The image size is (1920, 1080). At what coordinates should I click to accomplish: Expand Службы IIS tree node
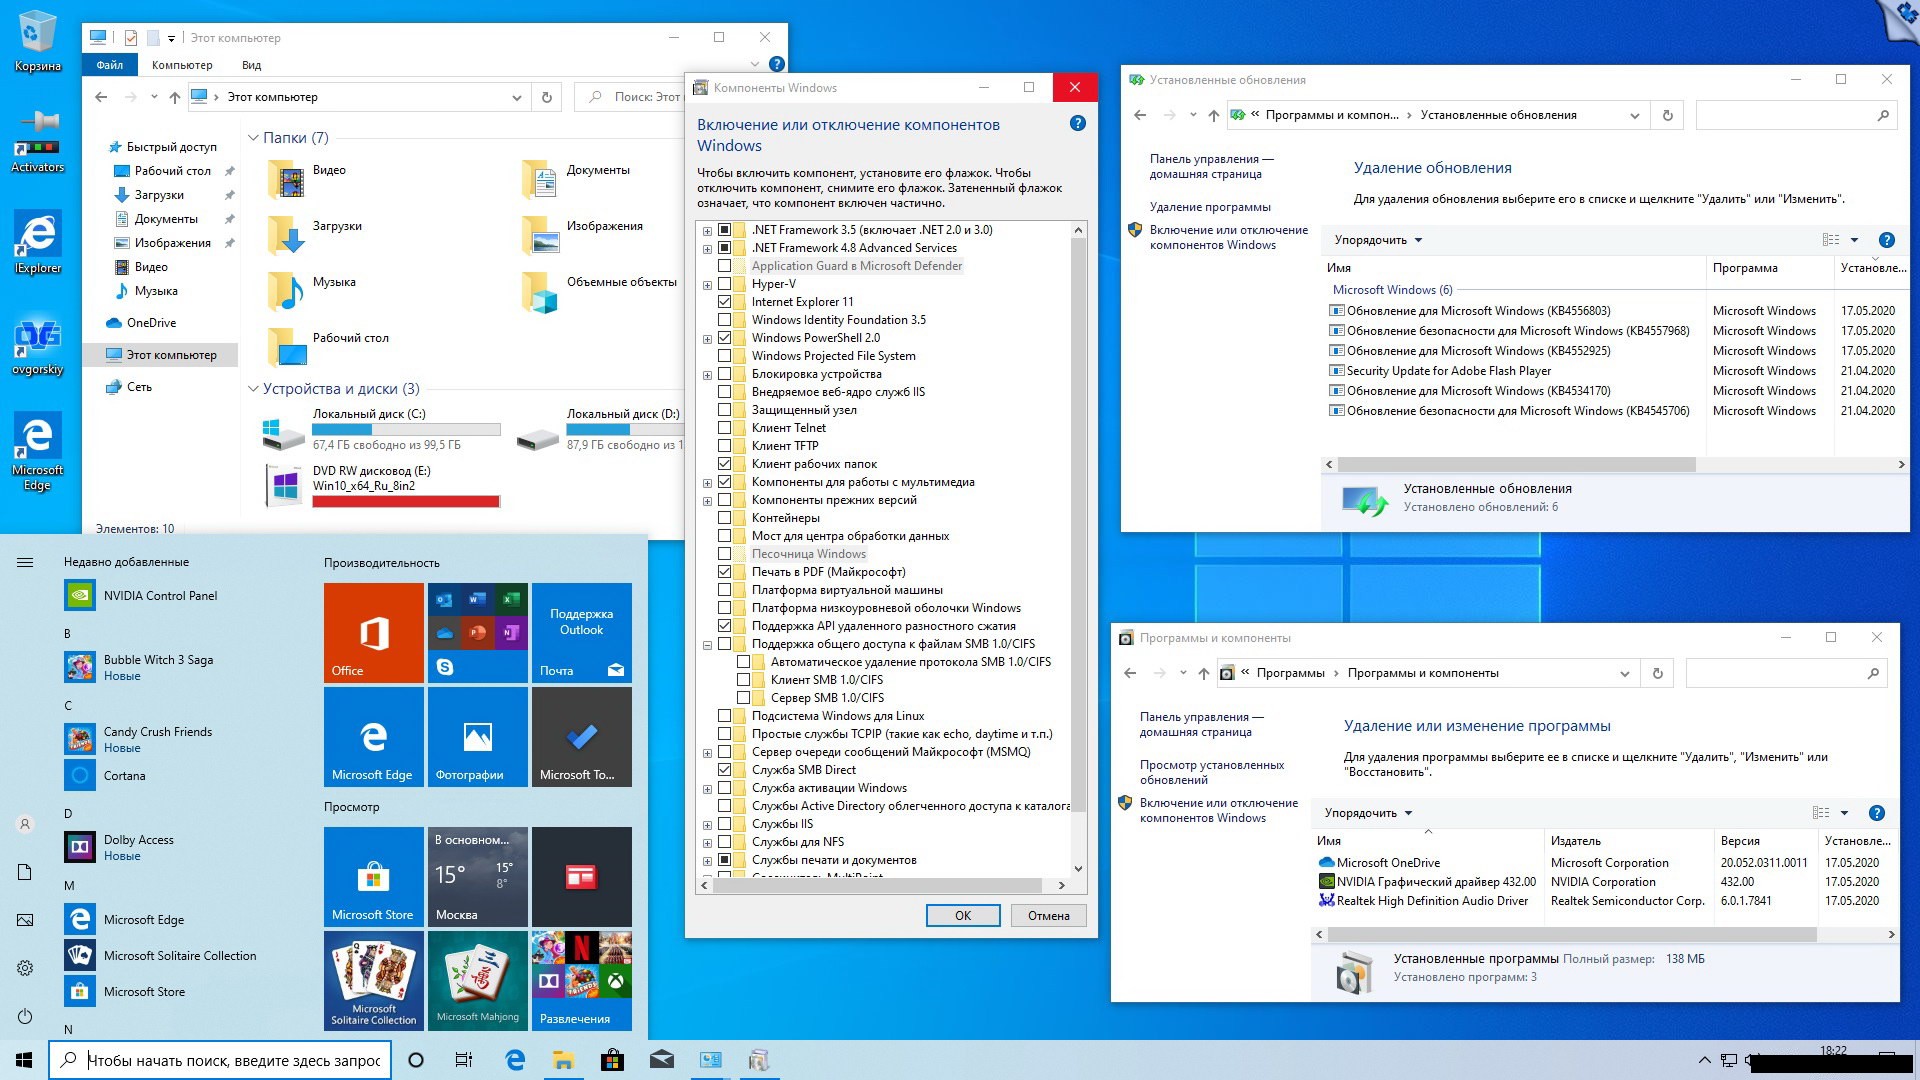point(707,825)
